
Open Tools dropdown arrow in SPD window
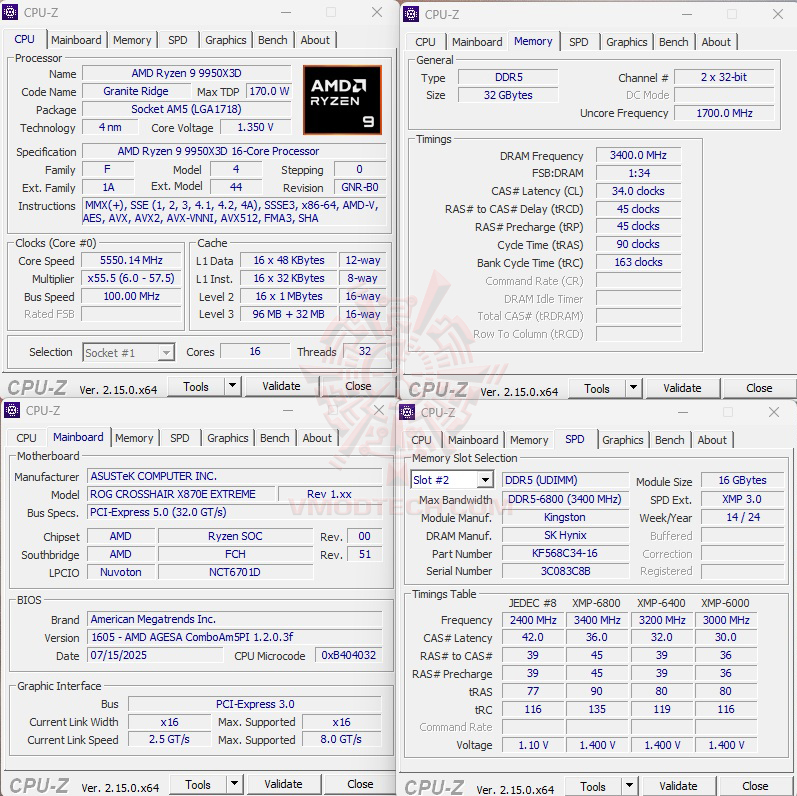pos(629,786)
